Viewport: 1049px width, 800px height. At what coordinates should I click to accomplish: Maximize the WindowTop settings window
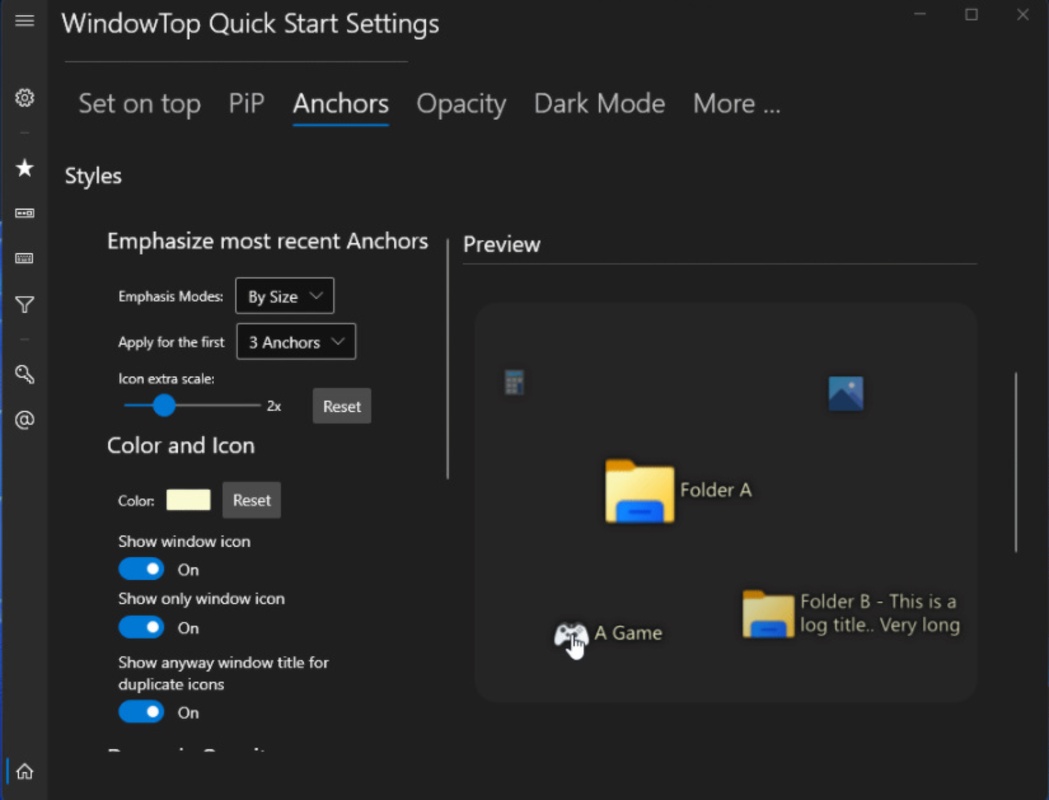[x=971, y=14]
